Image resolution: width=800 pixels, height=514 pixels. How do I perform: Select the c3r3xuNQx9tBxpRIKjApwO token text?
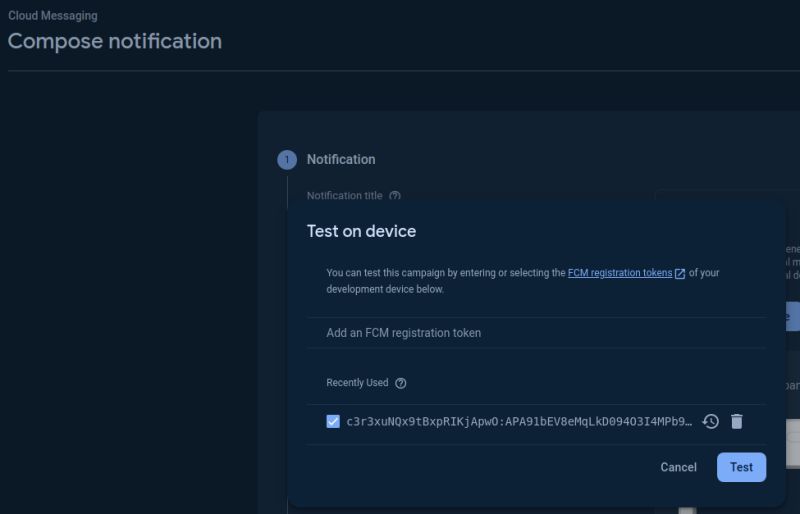click(x=519, y=422)
